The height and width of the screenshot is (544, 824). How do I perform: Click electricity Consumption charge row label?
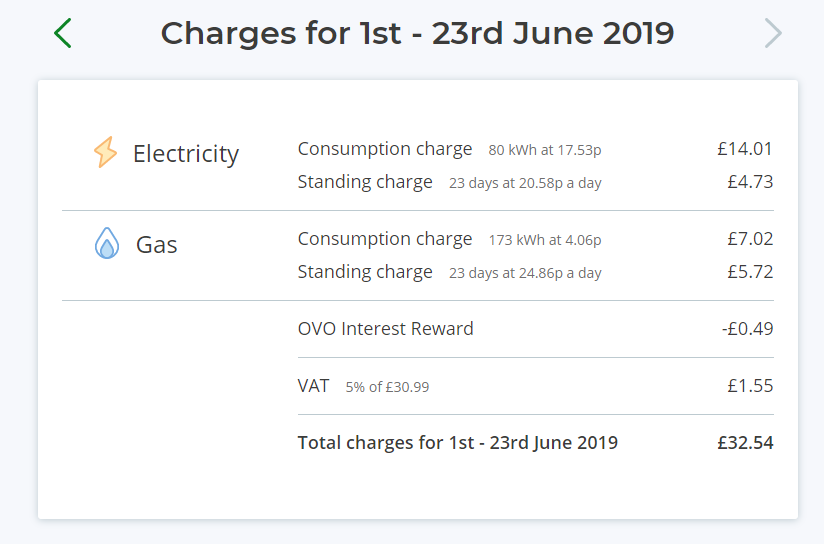385,149
